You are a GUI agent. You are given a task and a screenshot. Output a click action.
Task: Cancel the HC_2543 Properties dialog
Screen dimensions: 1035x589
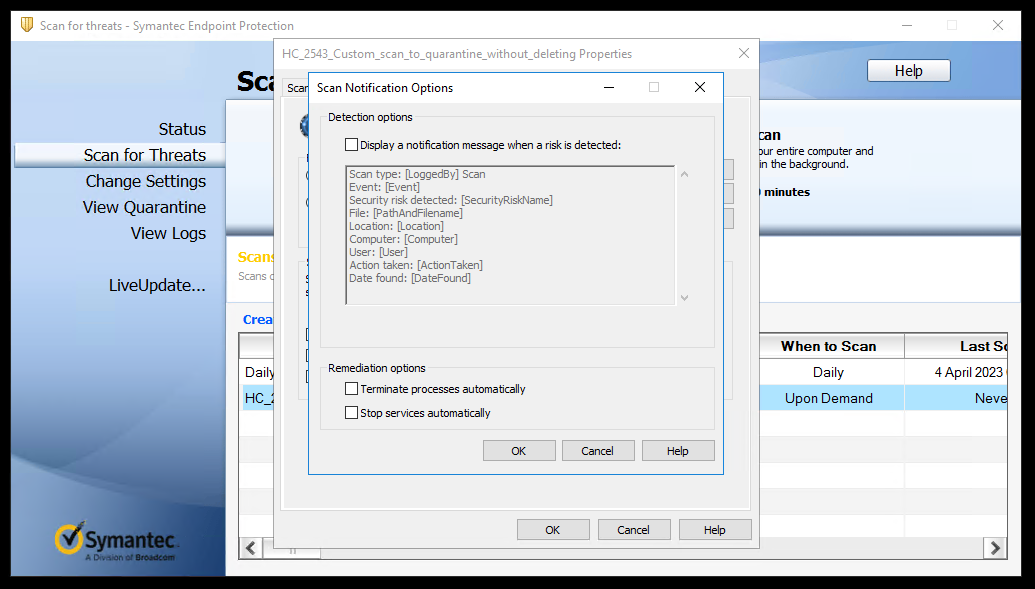tap(634, 529)
